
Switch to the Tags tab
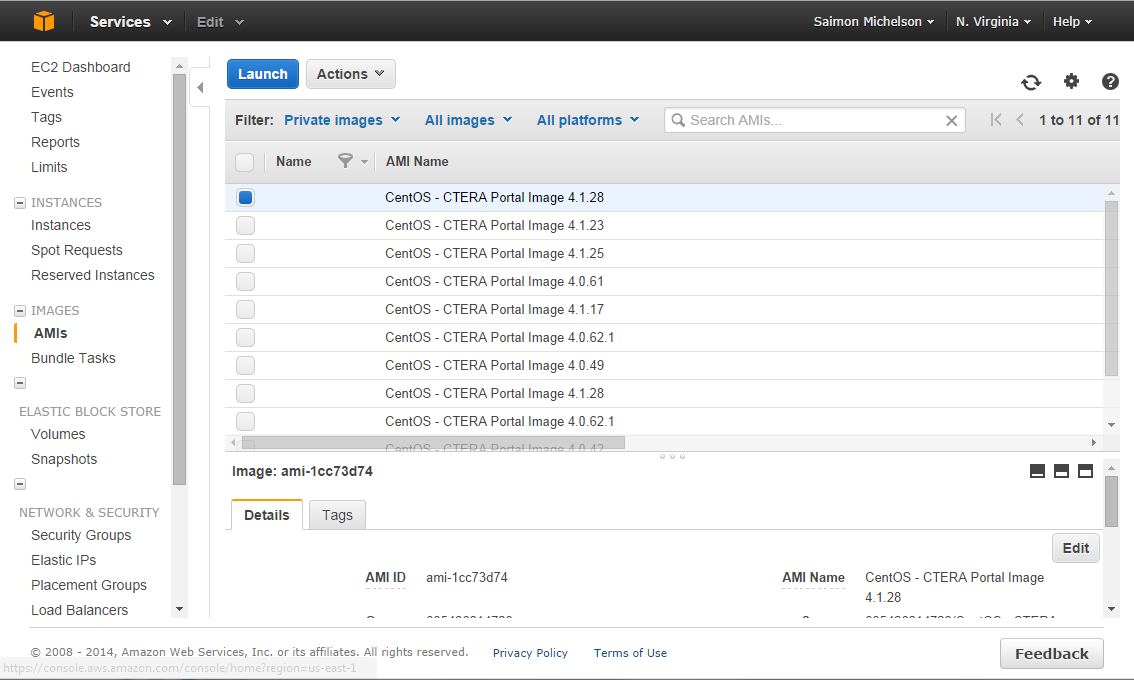337,515
